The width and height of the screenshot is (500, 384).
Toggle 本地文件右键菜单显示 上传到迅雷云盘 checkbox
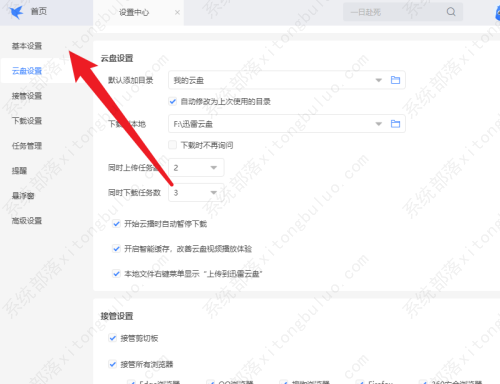click(116, 274)
